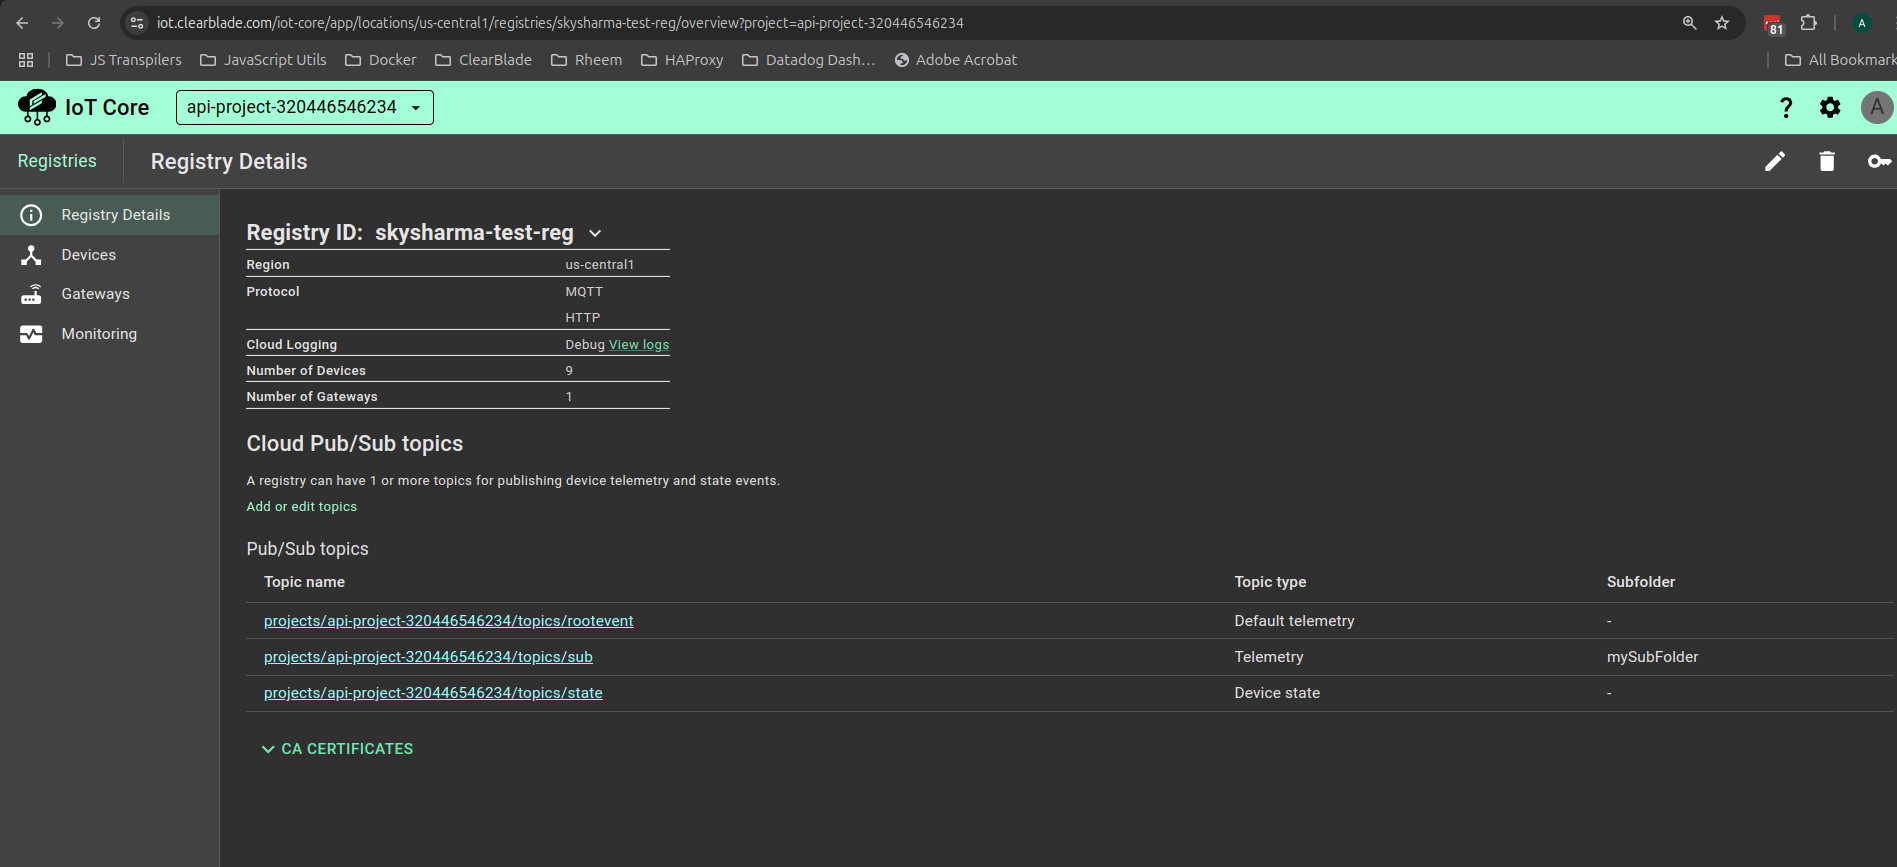
Task: Open the browser extensions puzzle icon
Action: tap(1809, 23)
